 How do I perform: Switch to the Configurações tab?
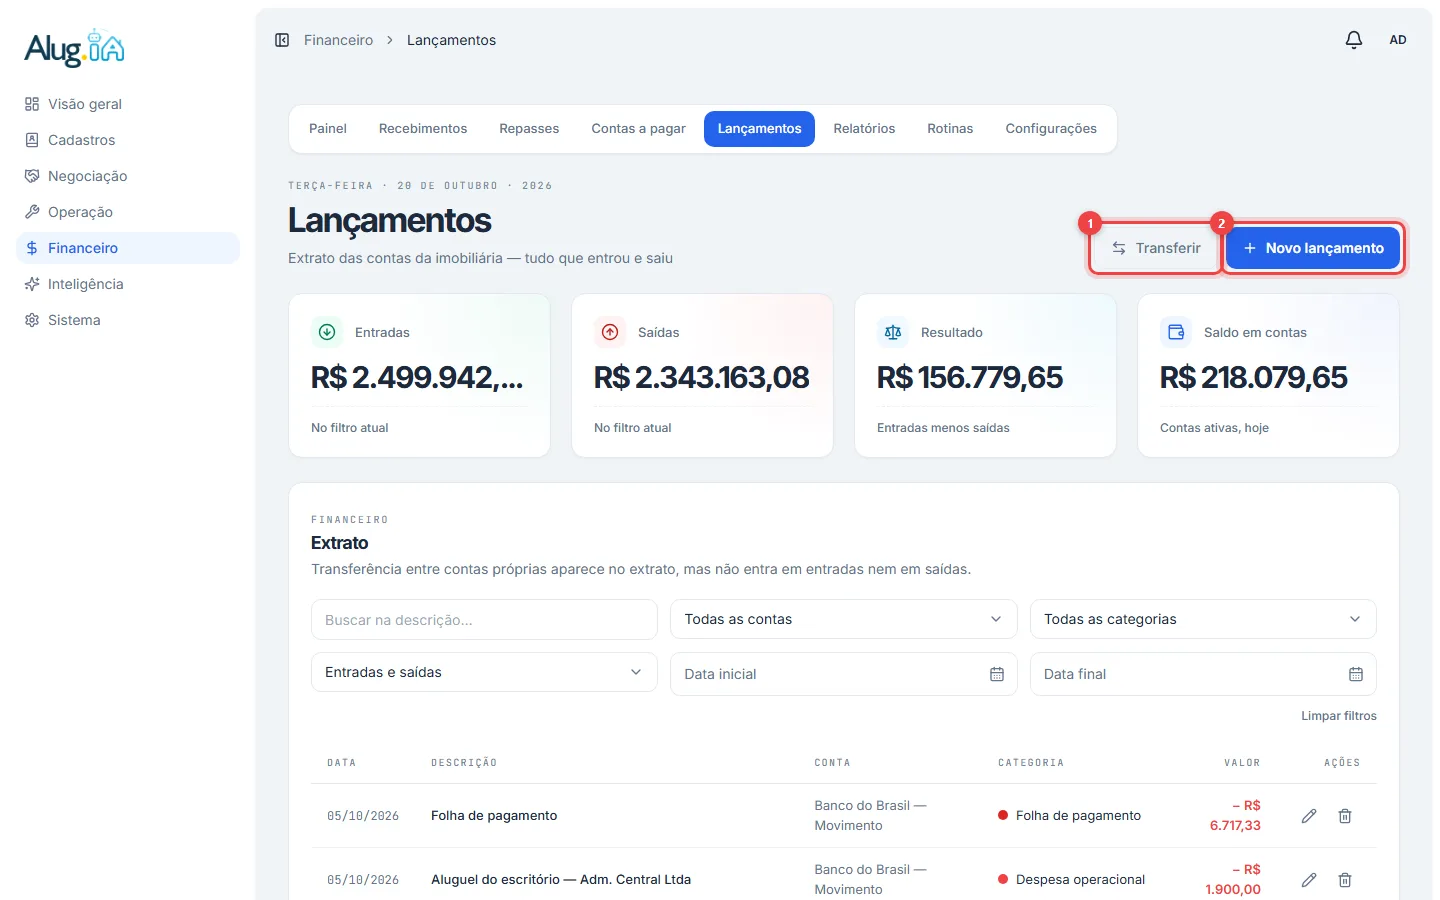(x=1051, y=129)
